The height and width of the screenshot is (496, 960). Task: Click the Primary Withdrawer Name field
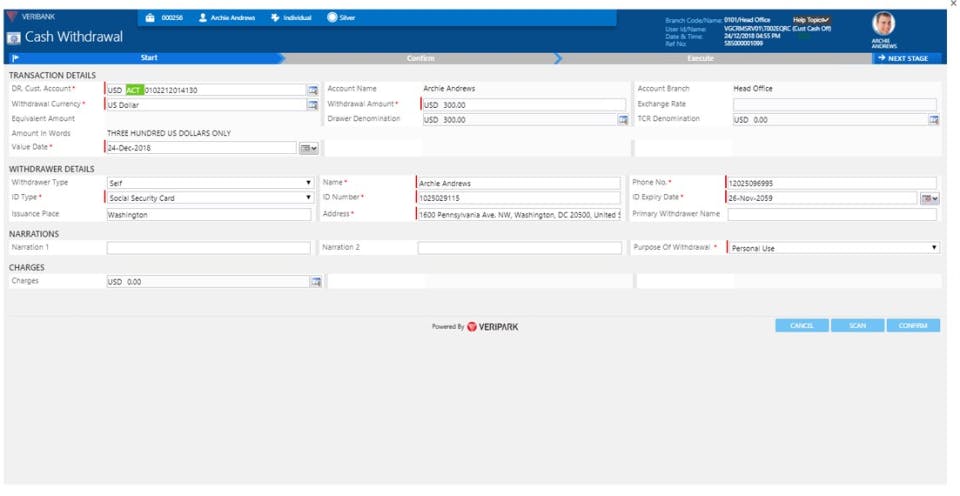832,214
